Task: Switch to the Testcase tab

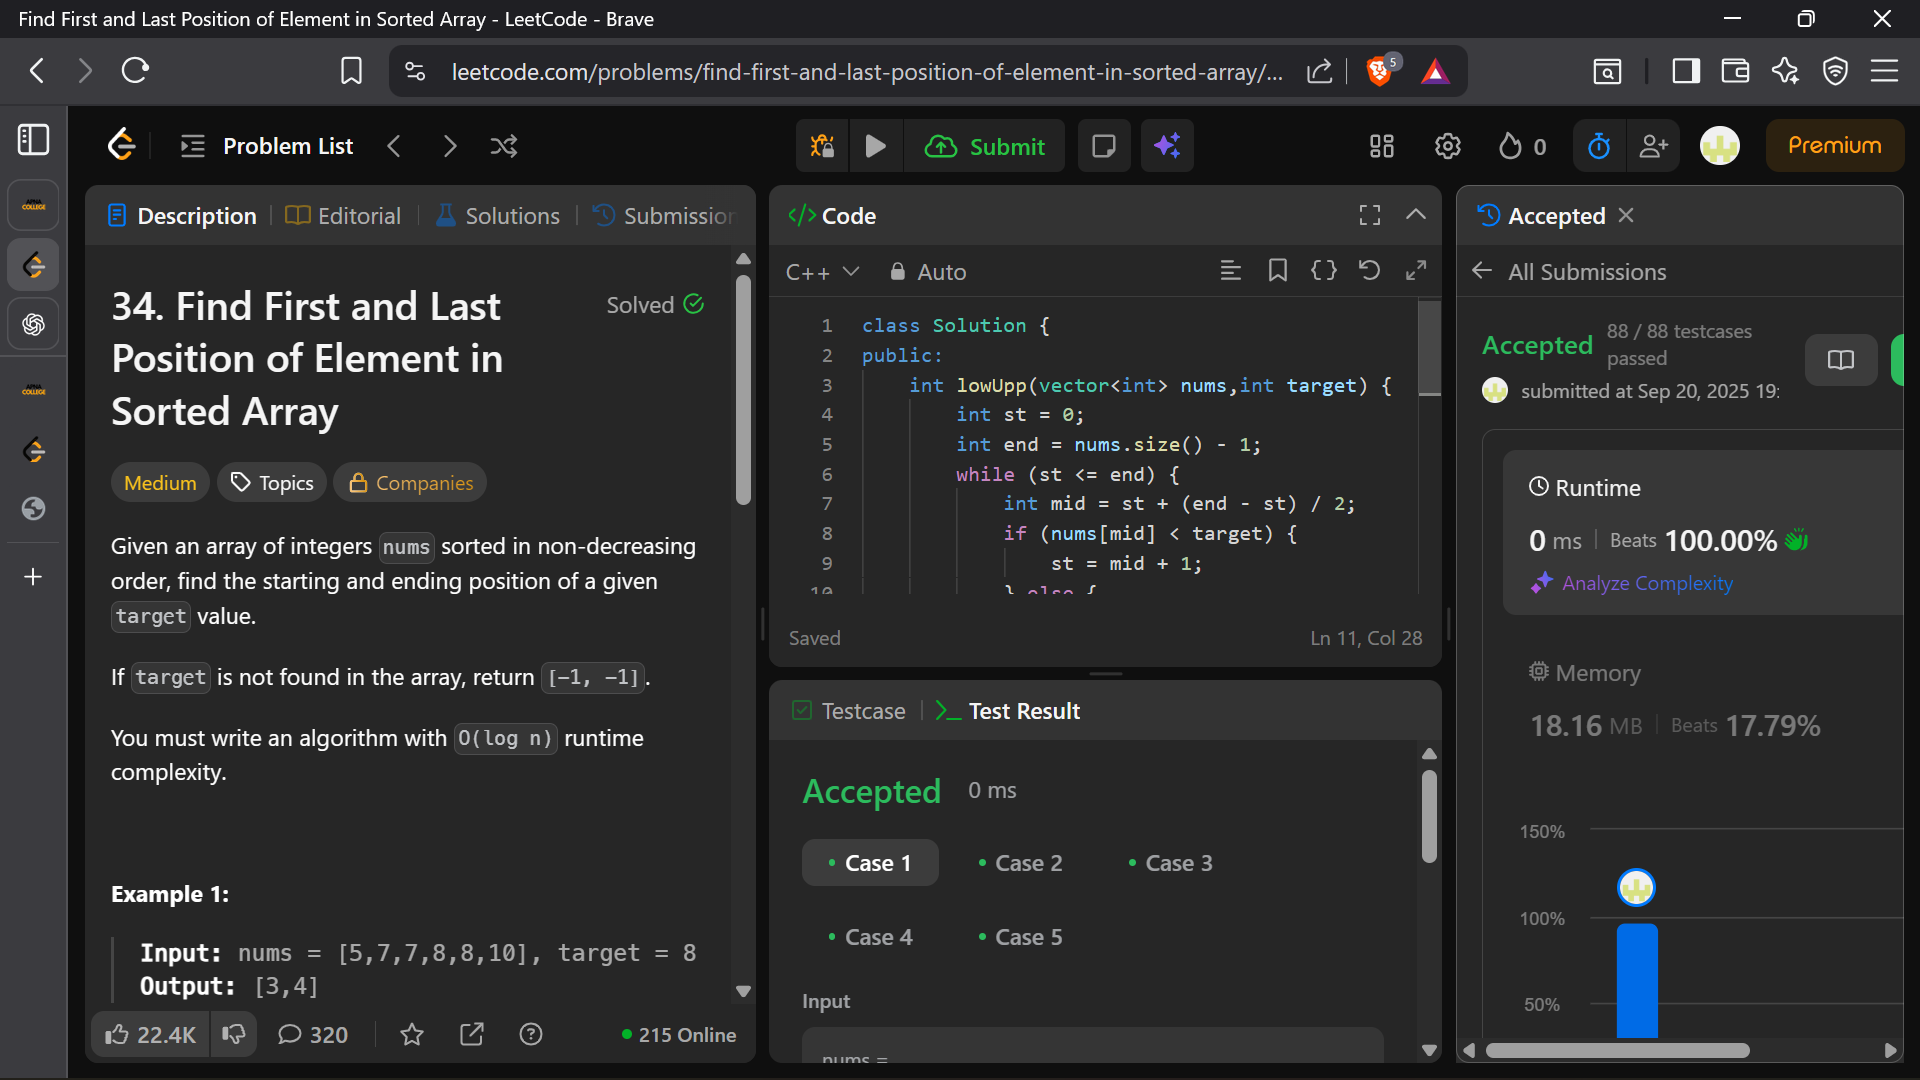Action: pos(849,711)
